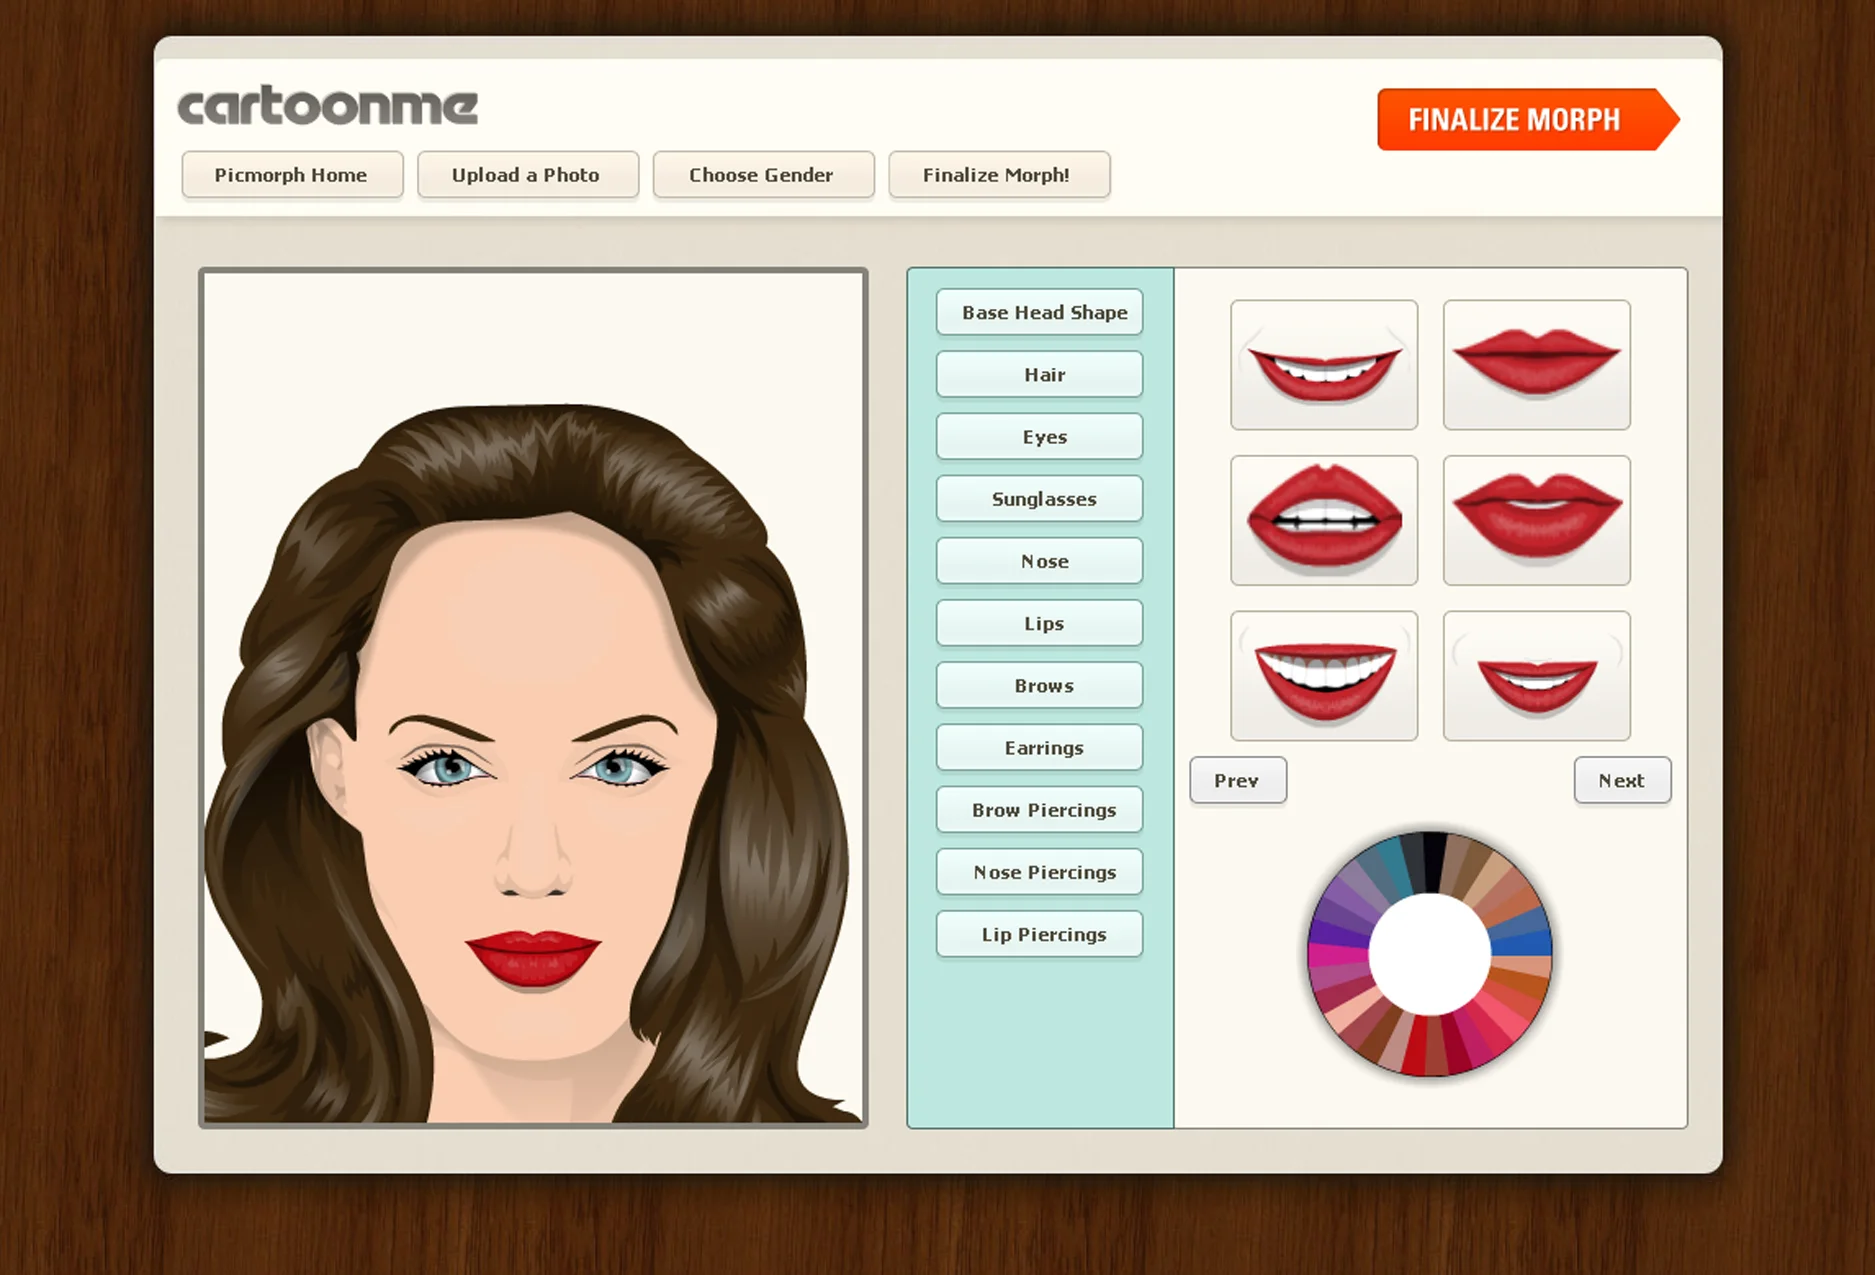Switch to the Eyes category

coord(1039,436)
